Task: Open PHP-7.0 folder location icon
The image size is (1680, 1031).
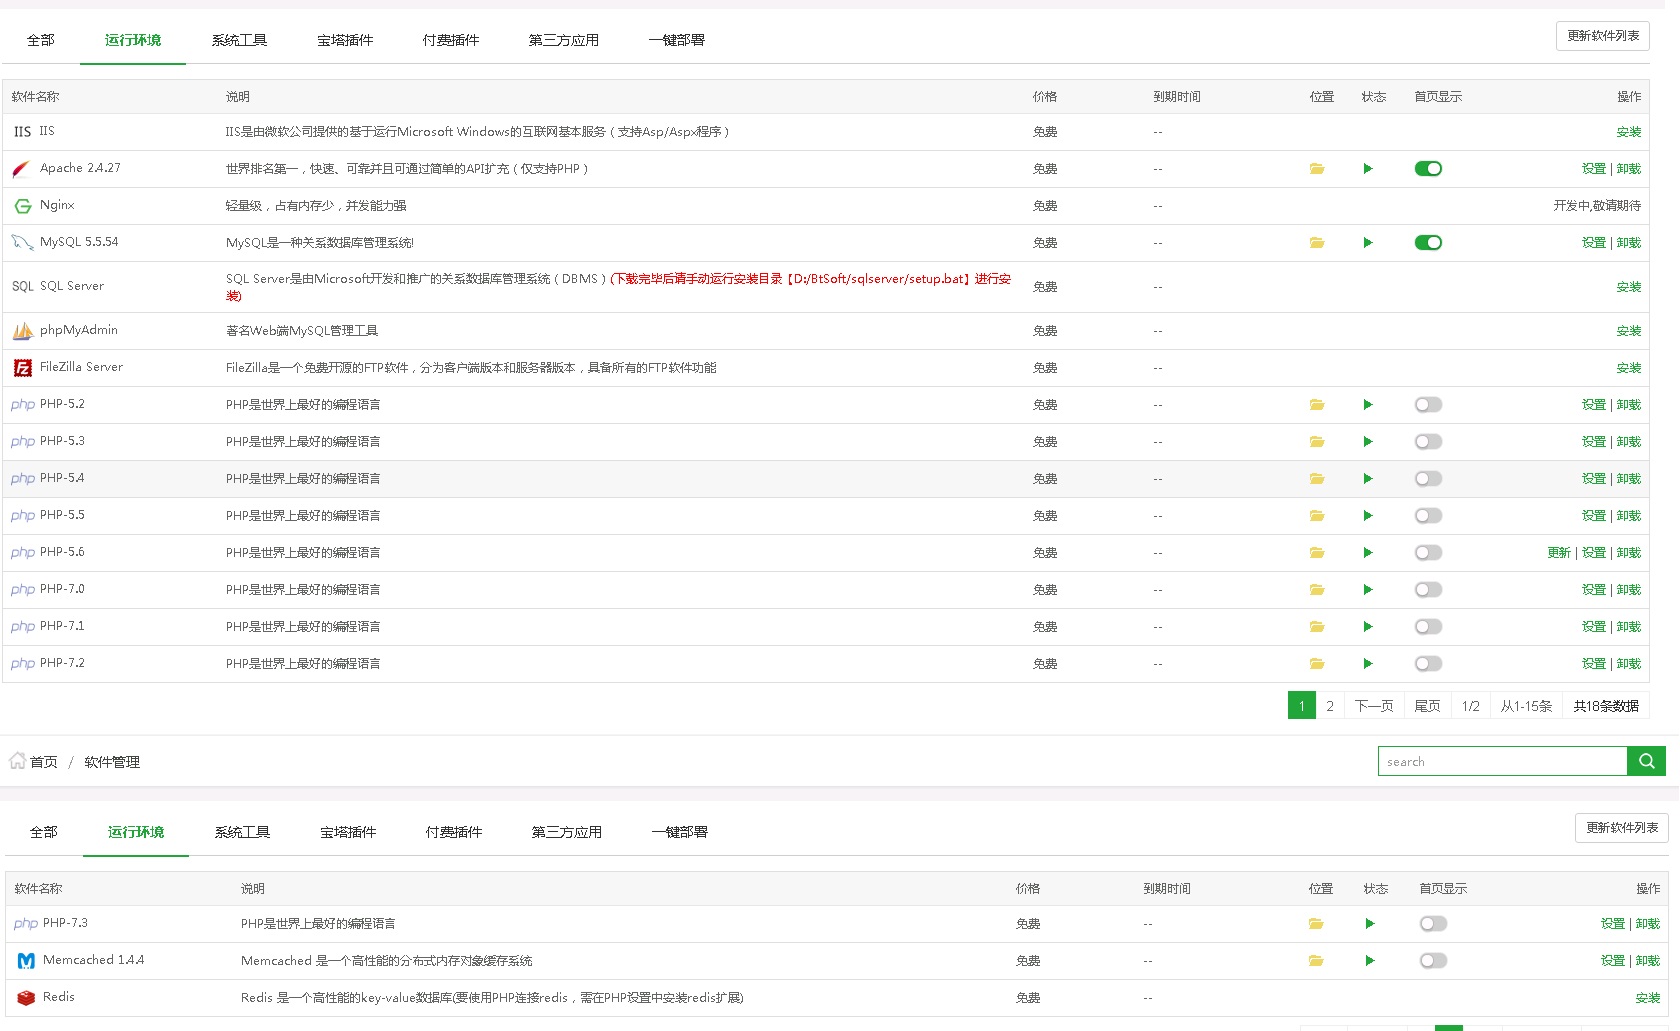Action: coord(1317,590)
